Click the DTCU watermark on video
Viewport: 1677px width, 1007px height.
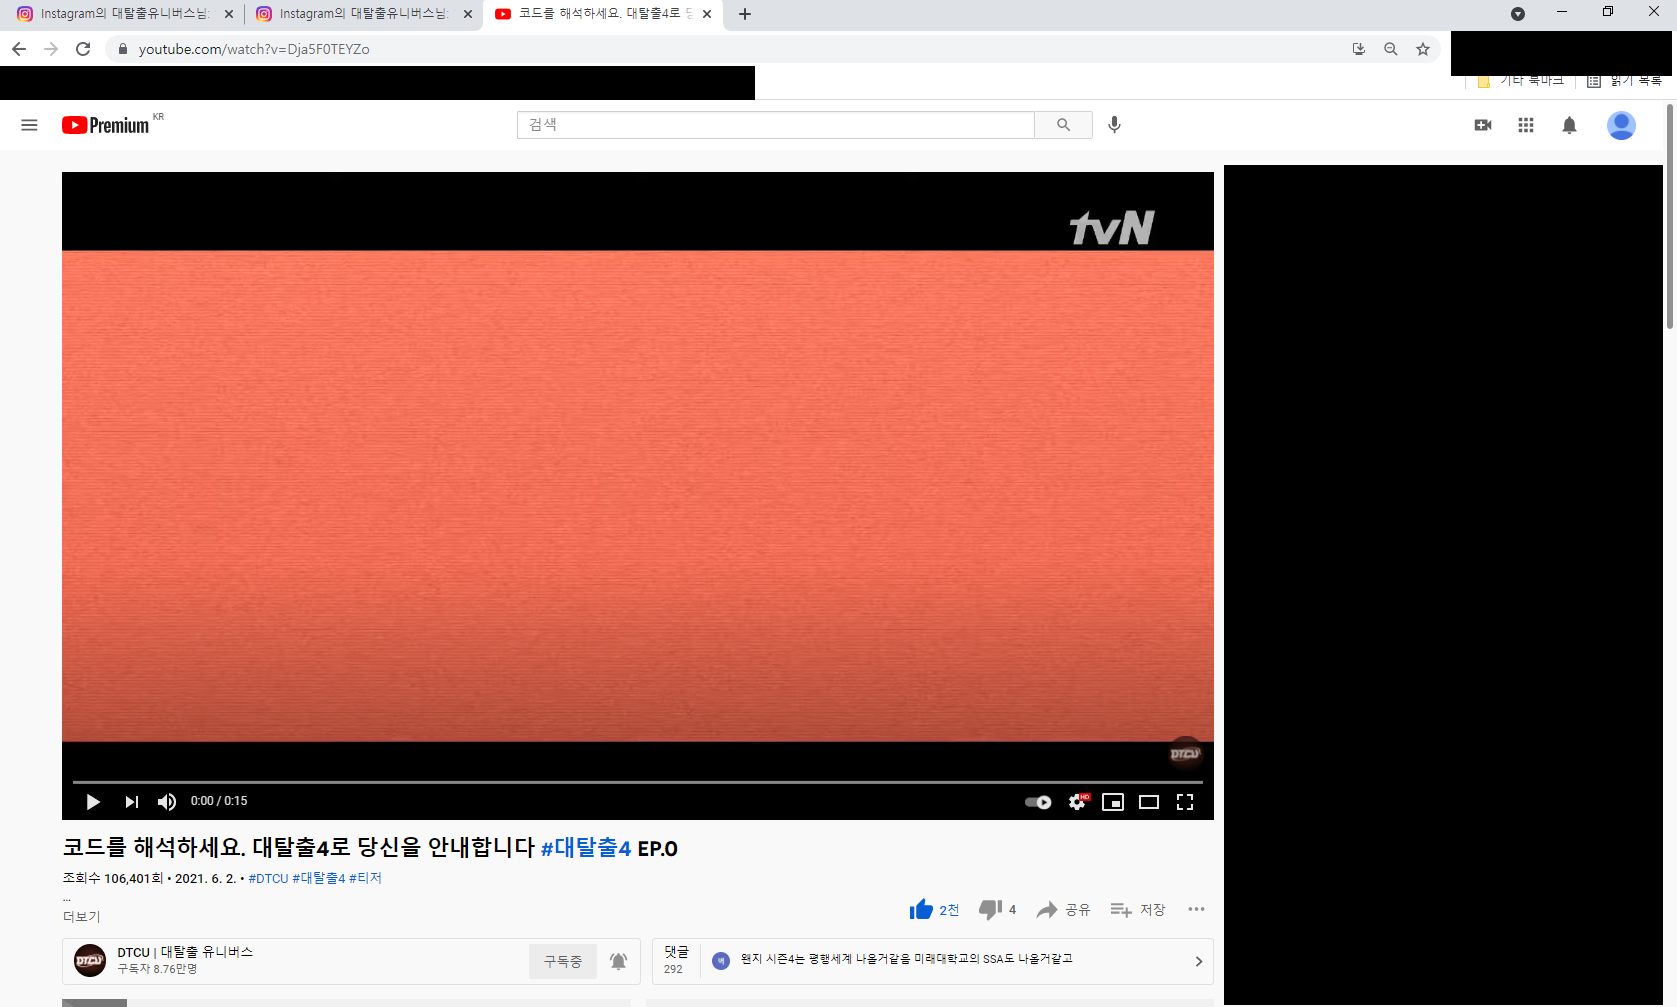[x=1185, y=753]
